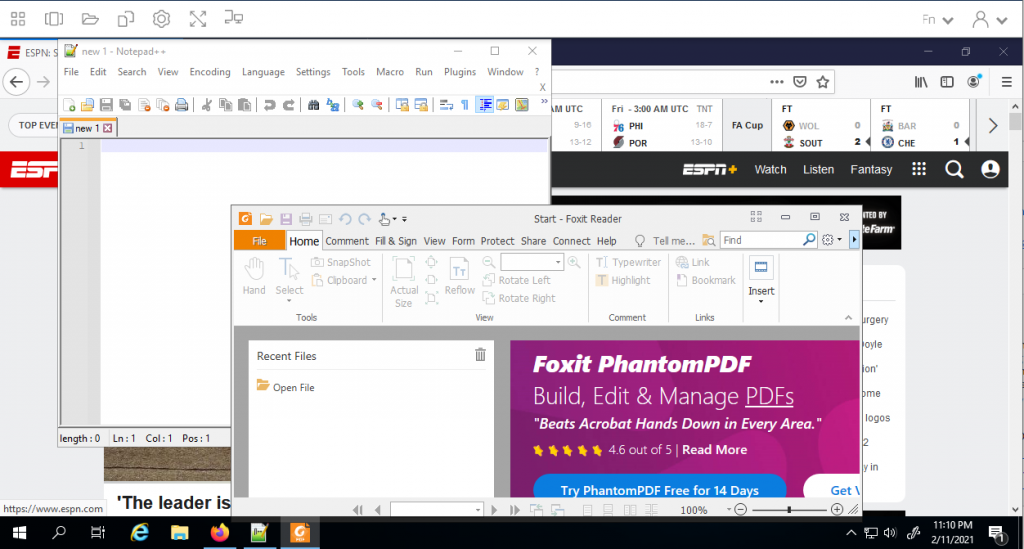1024x549 pixels.
Task: Expand Notepad++ toolbar overflow chevron
Action: click(x=543, y=102)
